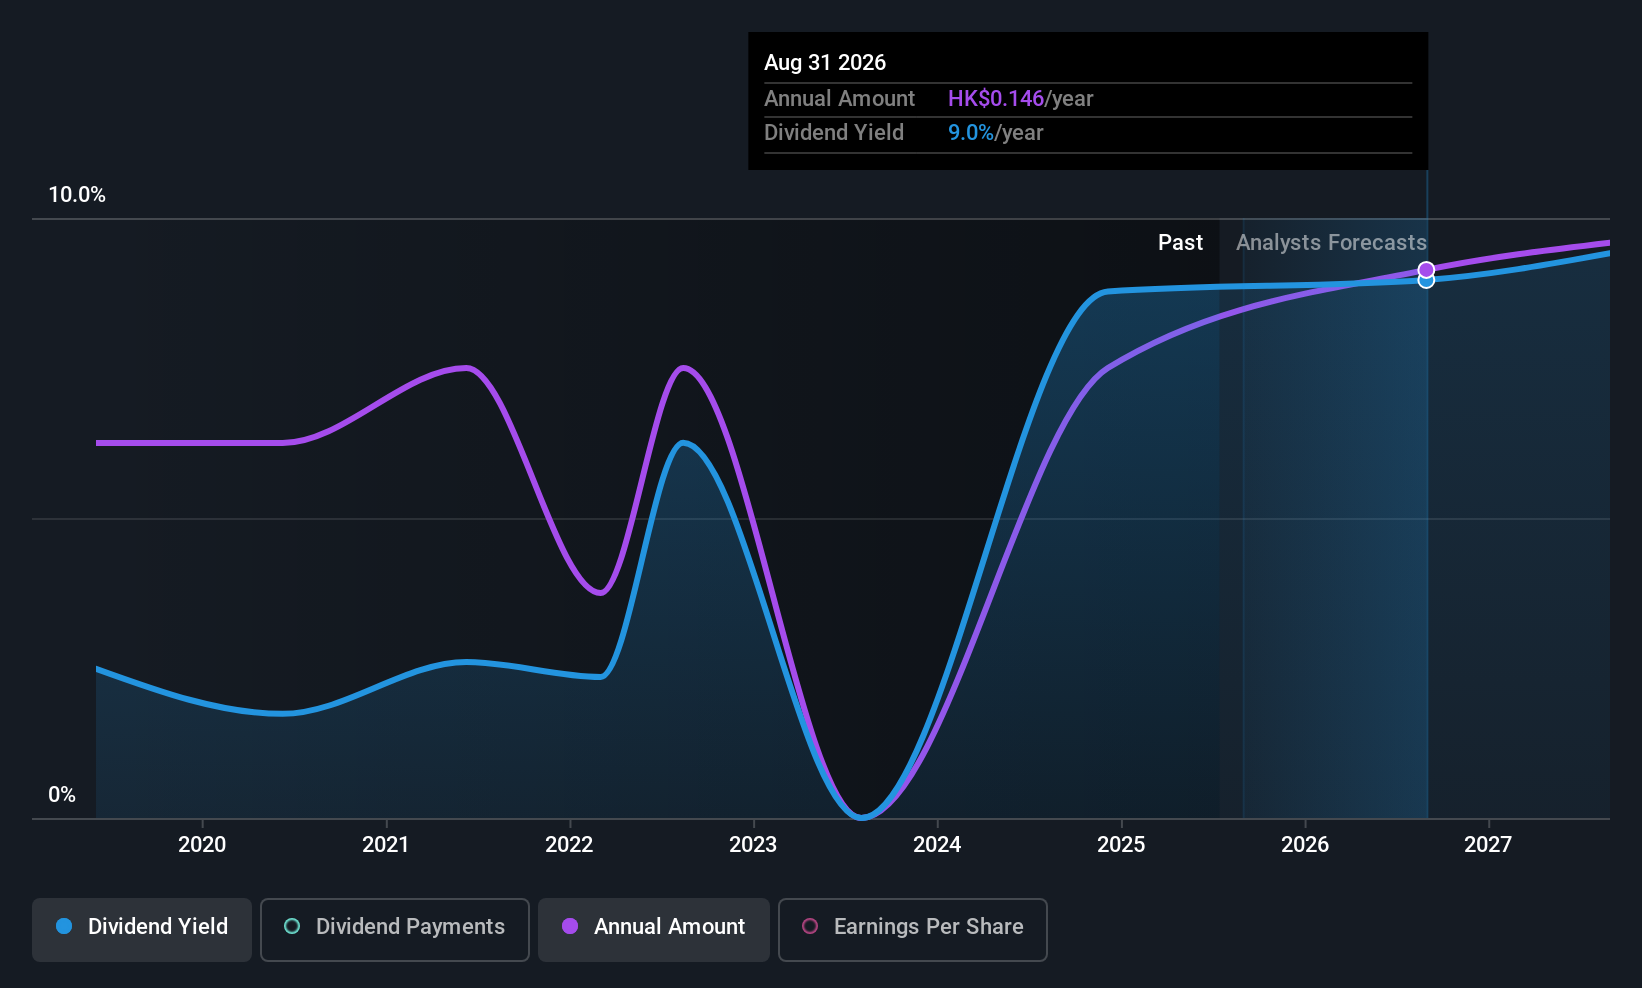The height and width of the screenshot is (988, 1642).
Task: Click the 0% y-axis label
Action: [62, 795]
